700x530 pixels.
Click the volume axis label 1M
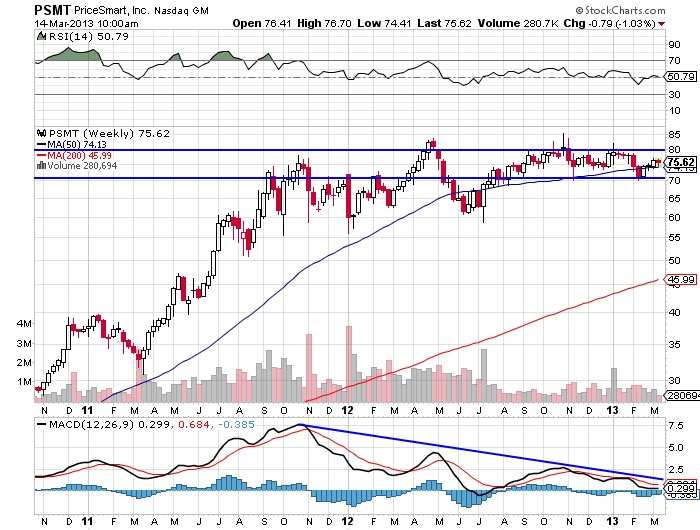coord(24,382)
